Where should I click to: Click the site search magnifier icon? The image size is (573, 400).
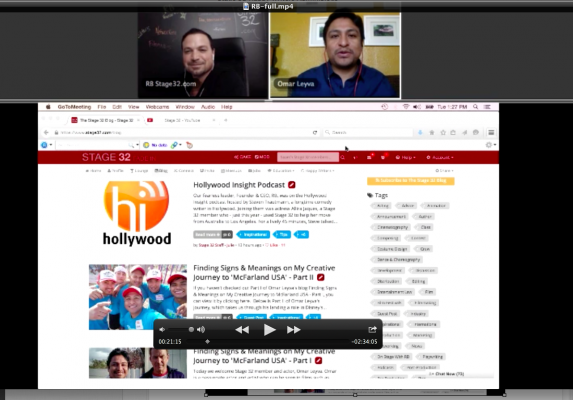click(x=342, y=157)
